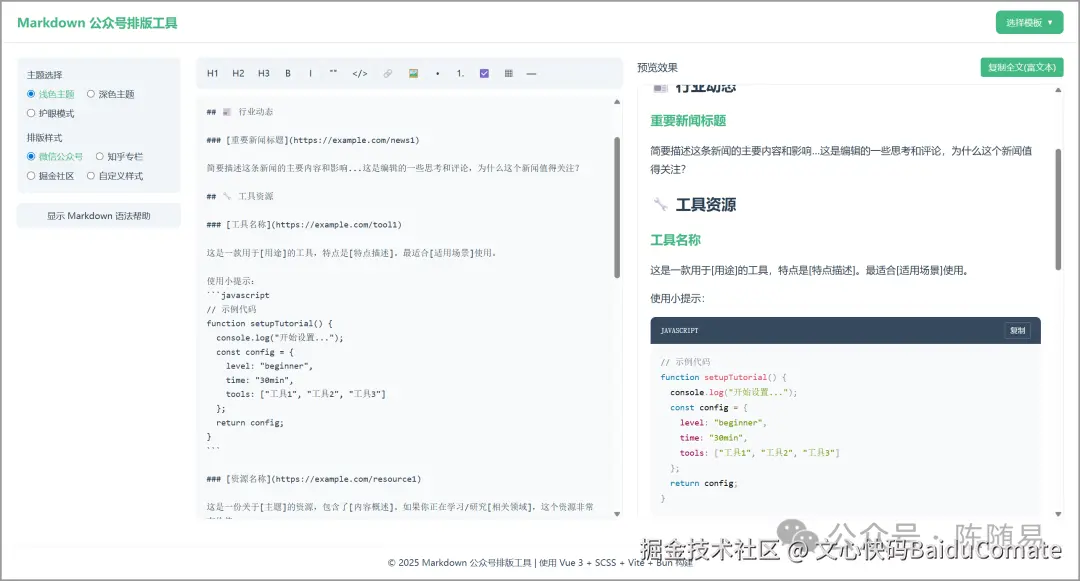Open the 选择模板 template dropdown
The width and height of the screenshot is (1080, 581).
click(x=1029, y=23)
